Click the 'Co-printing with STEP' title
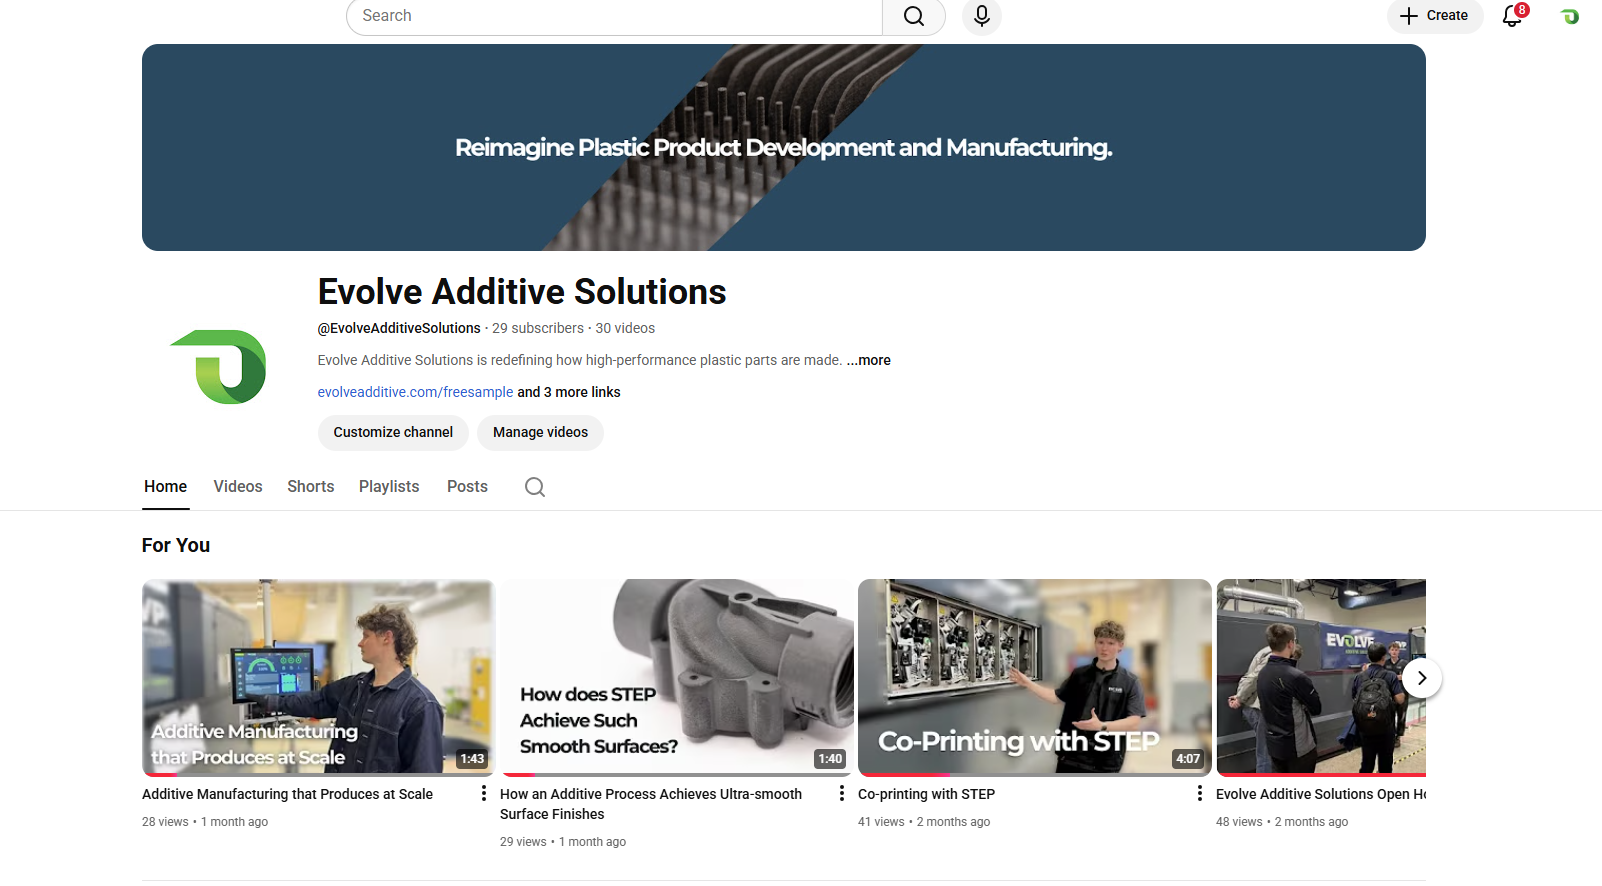Image resolution: width=1602 pixels, height=886 pixels. [x=926, y=794]
